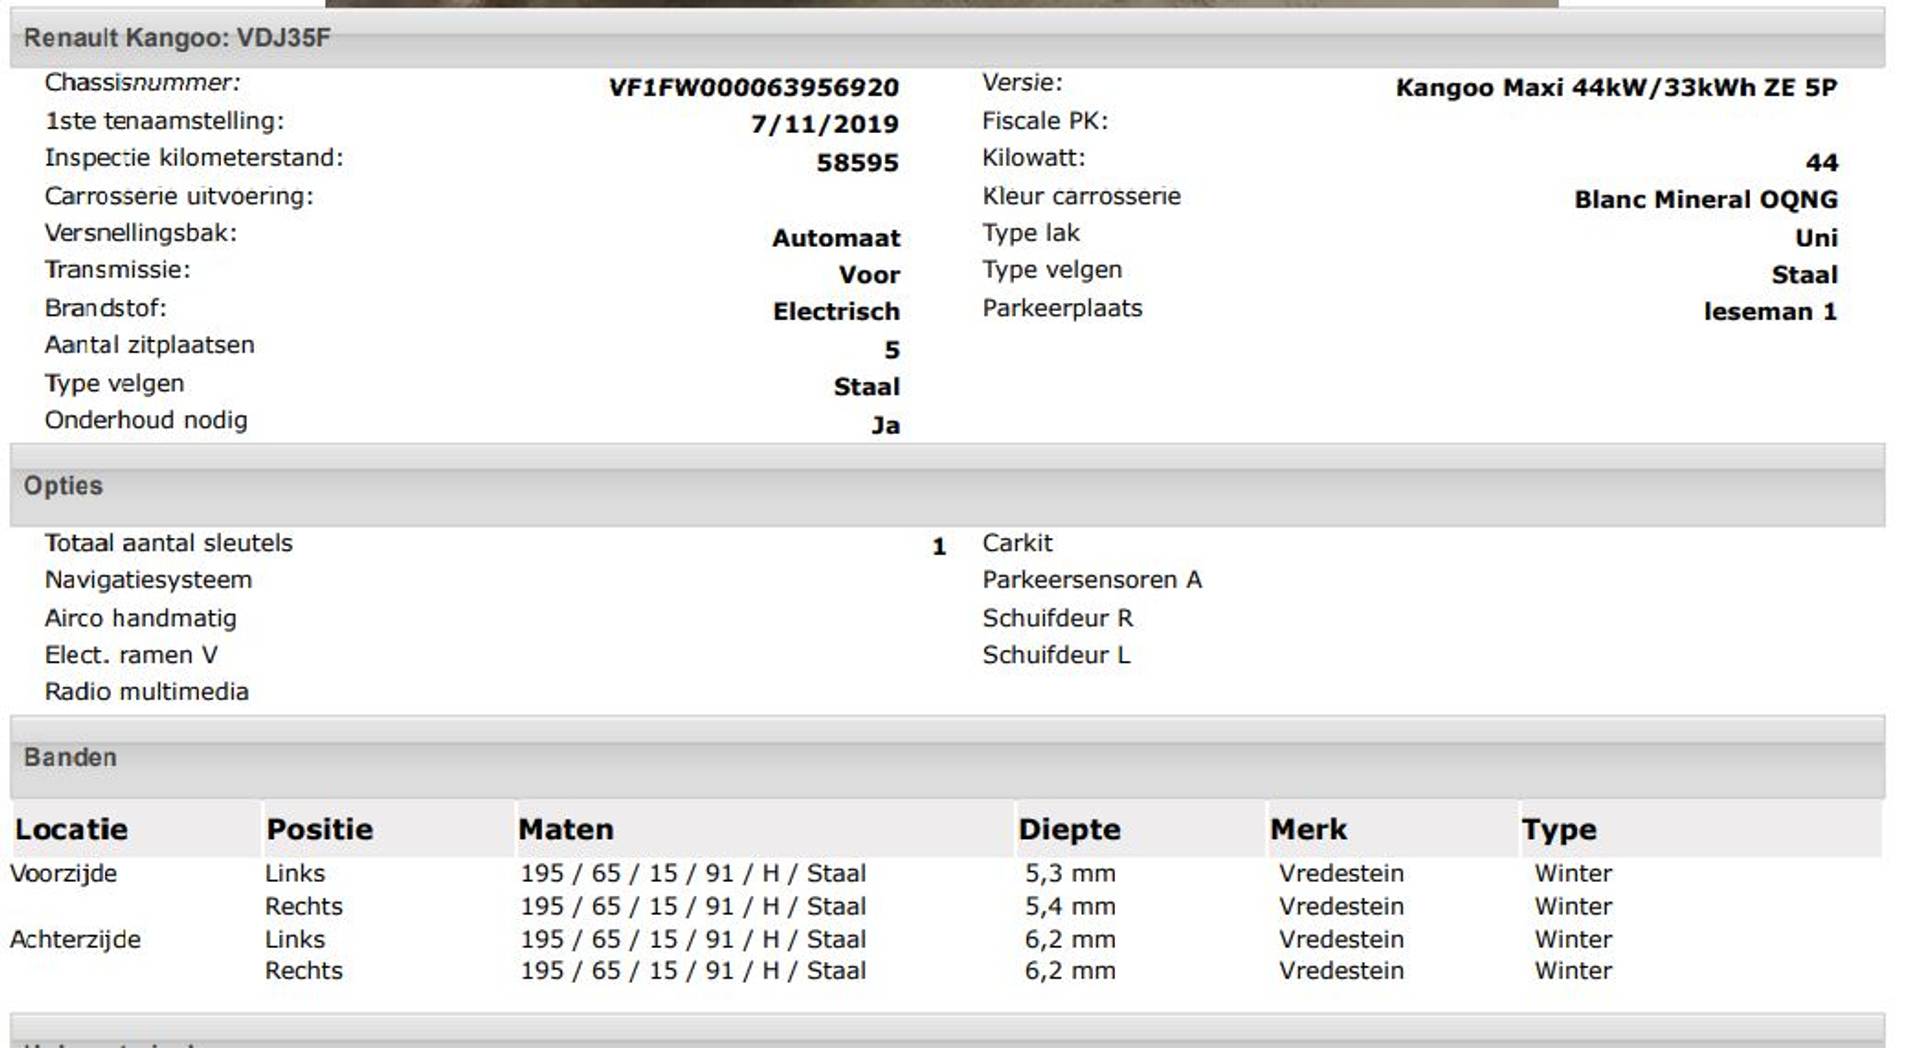This screenshot has height=1048, width=1920.
Task: Click the Navigatiesysteem option
Action: (148, 580)
